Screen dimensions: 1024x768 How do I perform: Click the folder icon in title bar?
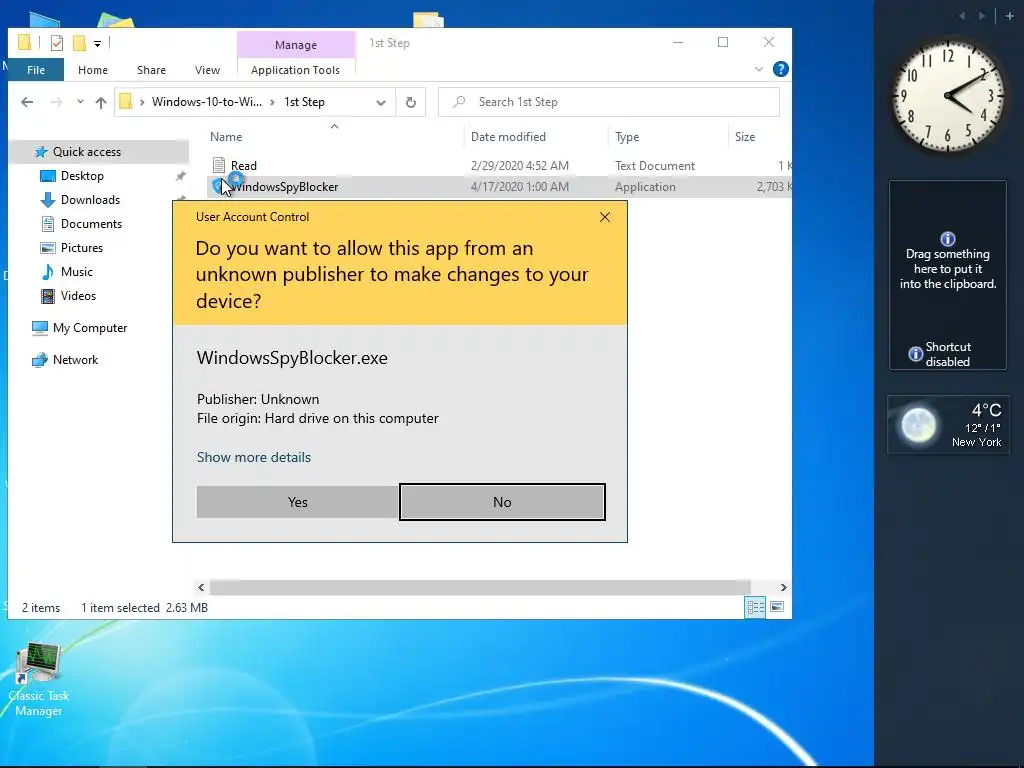click(x=24, y=43)
